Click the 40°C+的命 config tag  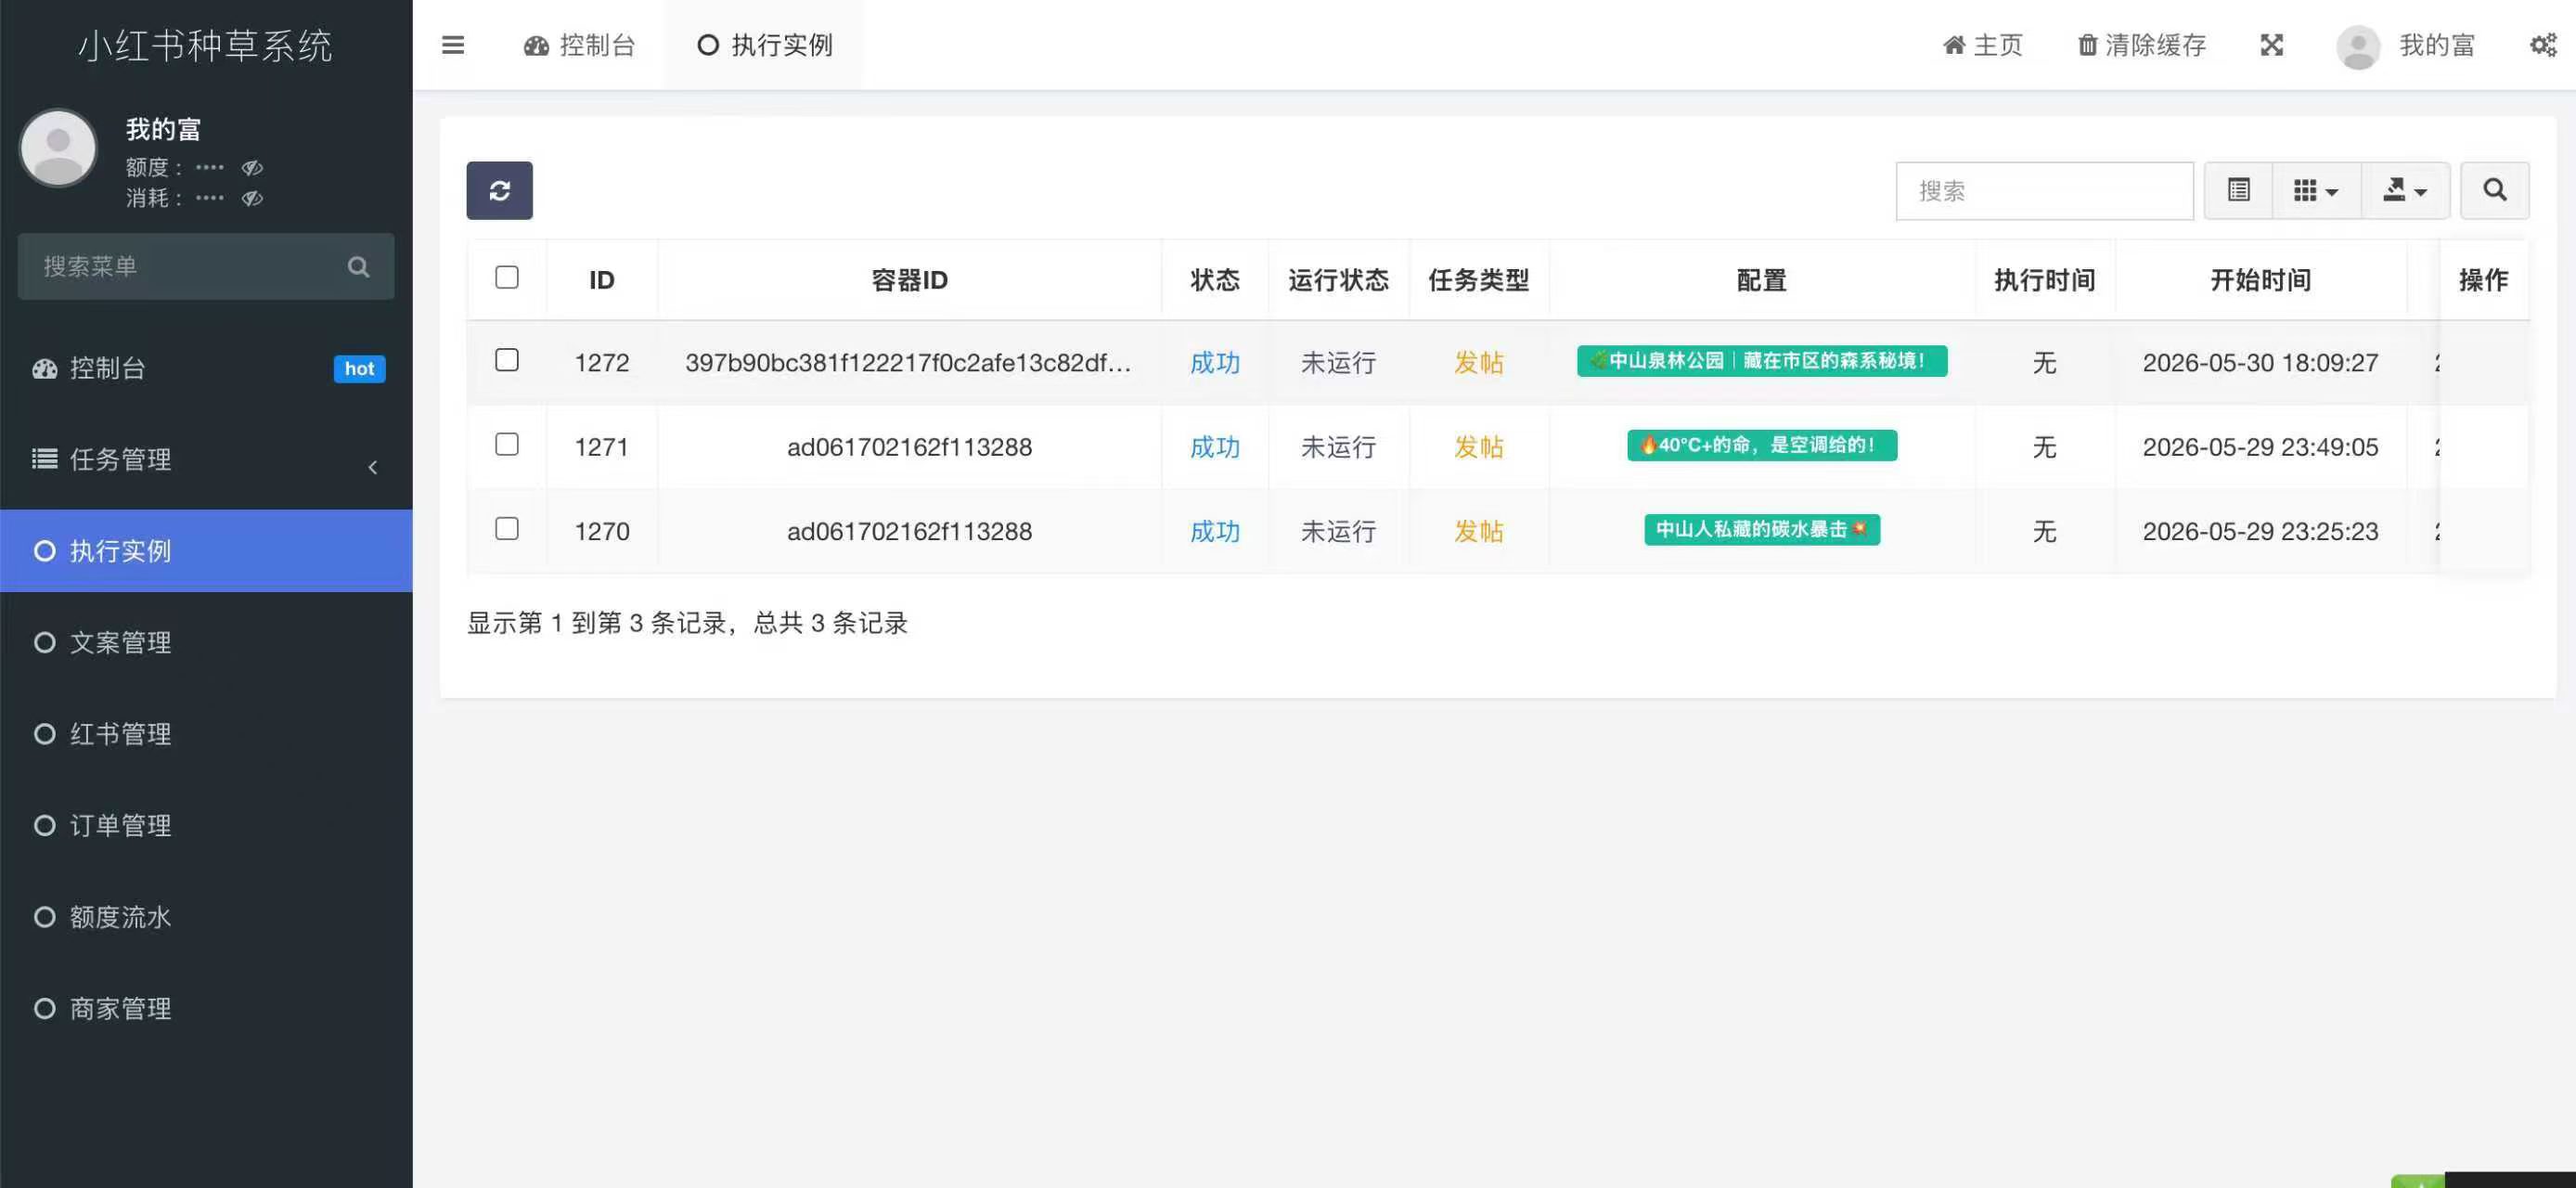(1761, 445)
